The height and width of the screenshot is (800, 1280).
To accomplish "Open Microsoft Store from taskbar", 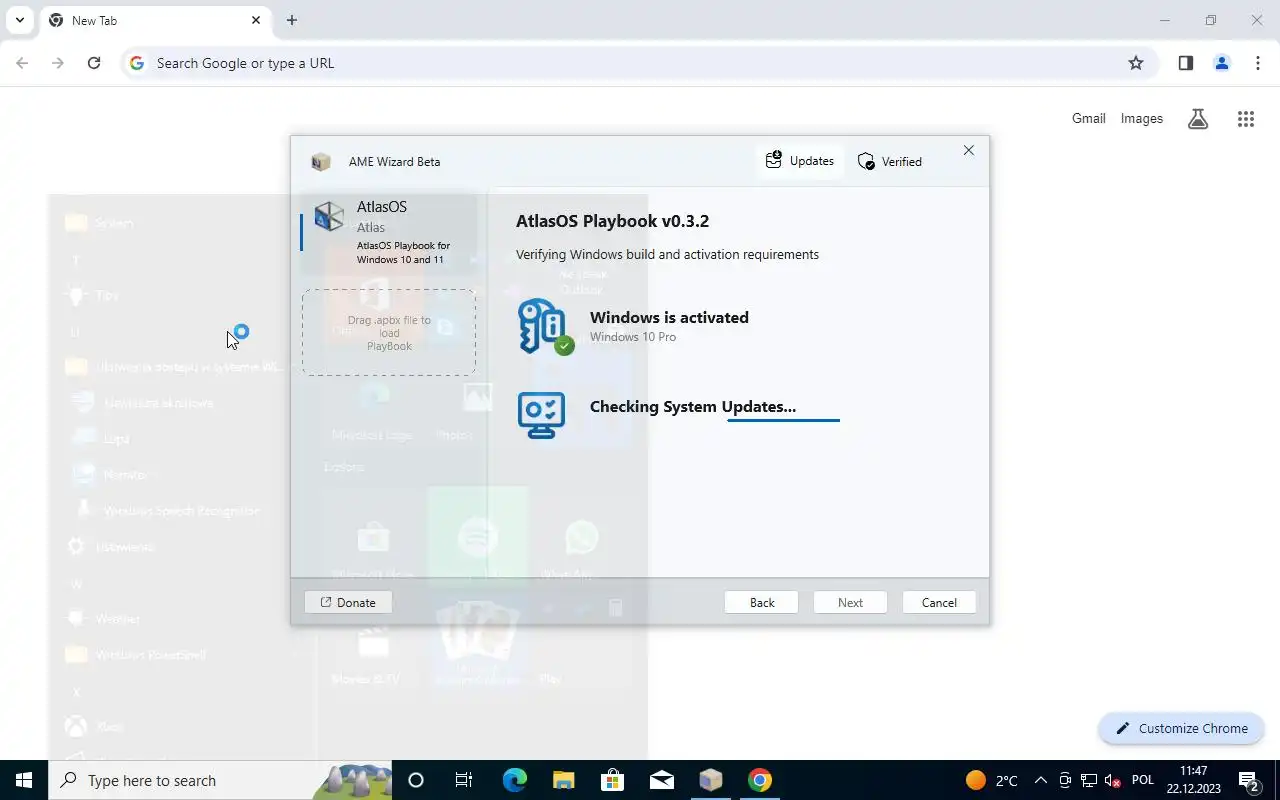I will tap(612, 780).
